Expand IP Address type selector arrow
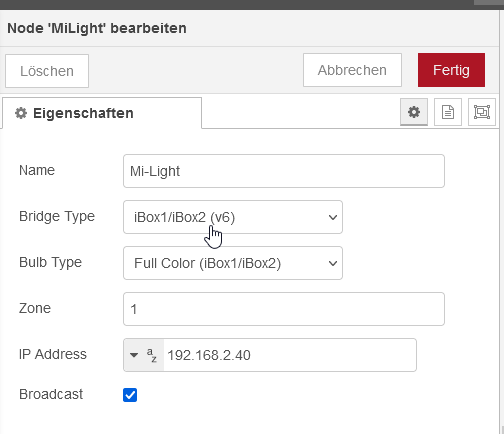Image resolution: width=504 pixels, height=434 pixels. coord(134,355)
